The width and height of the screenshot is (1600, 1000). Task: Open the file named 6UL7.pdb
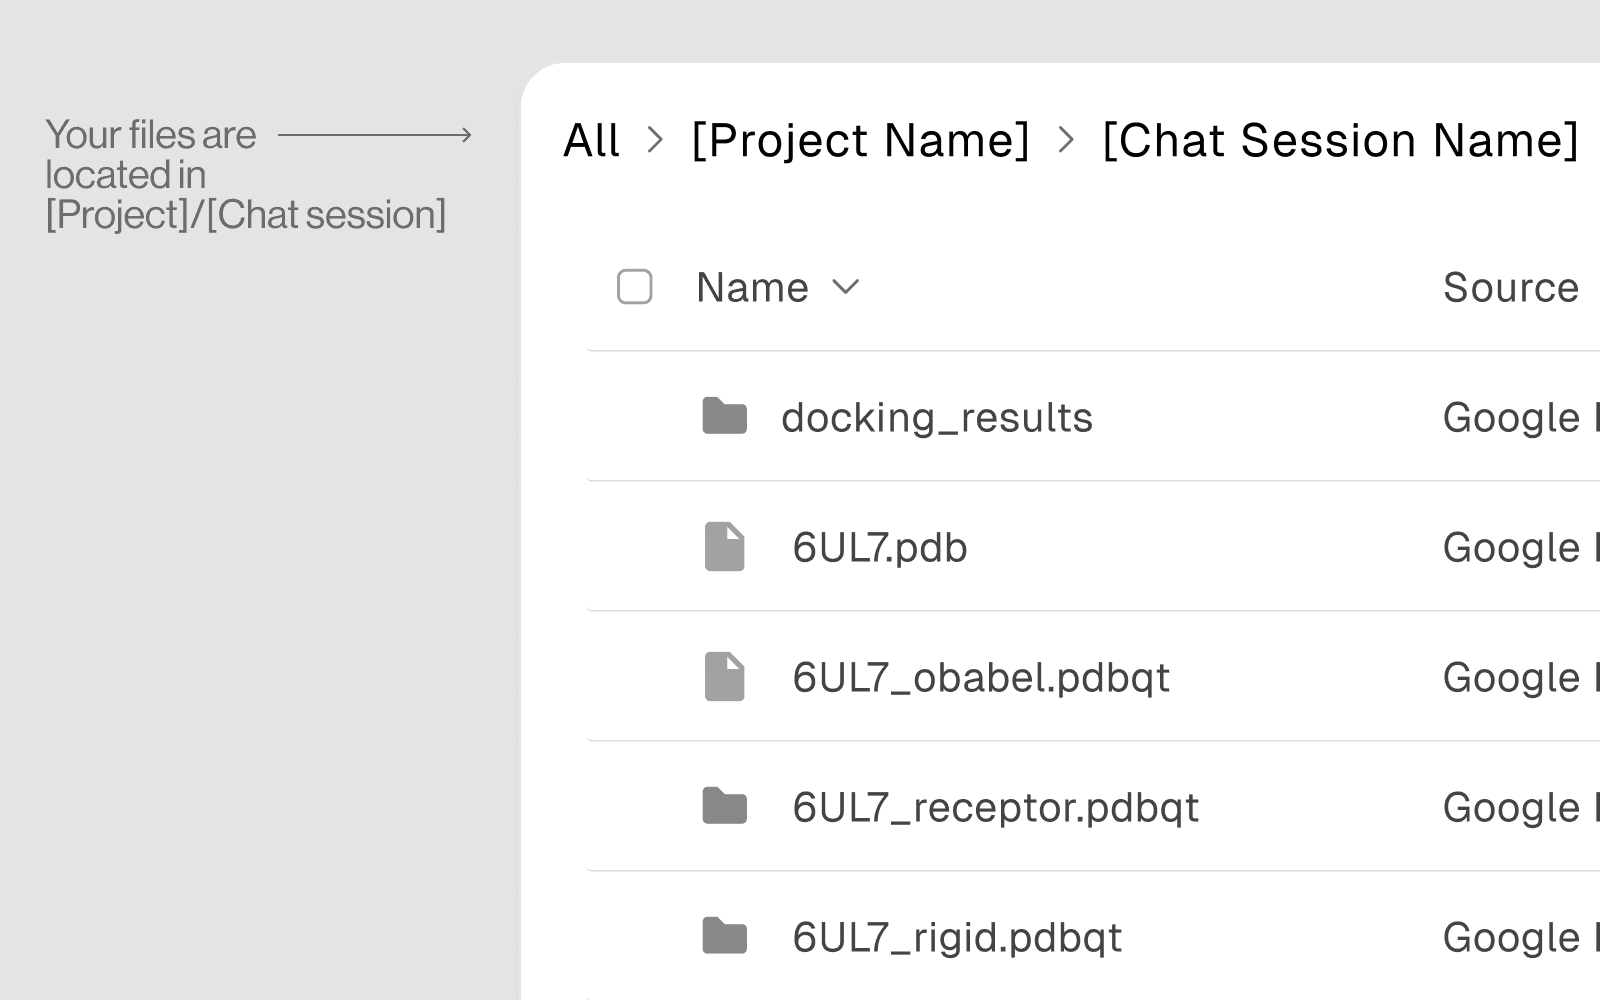coord(880,548)
